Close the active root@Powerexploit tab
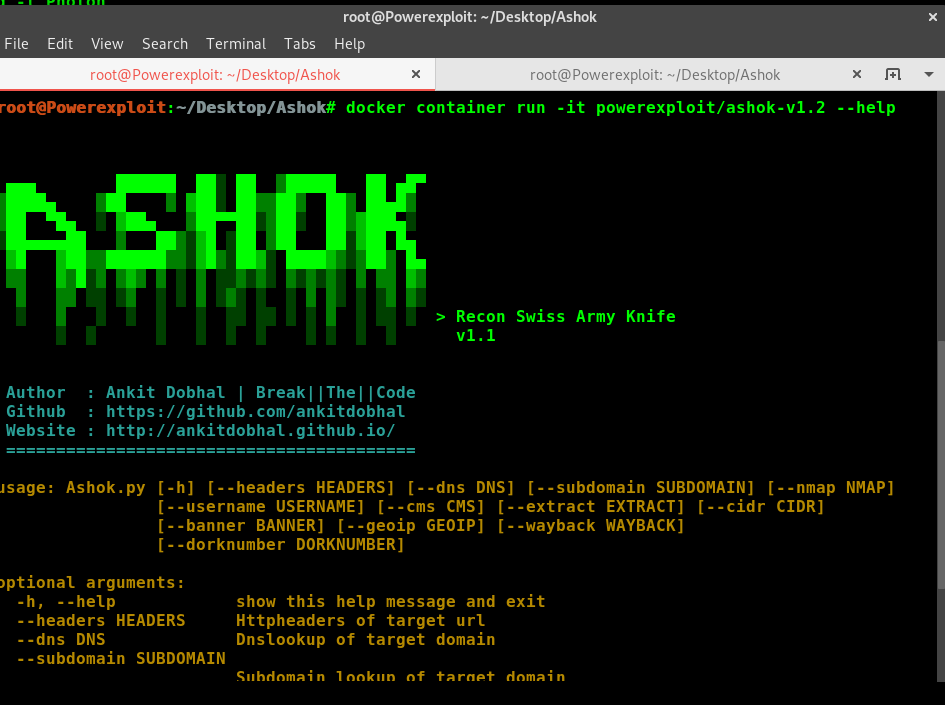Viewport: 945px width, 705px height. pyautogui.click(x=416, y=74)
